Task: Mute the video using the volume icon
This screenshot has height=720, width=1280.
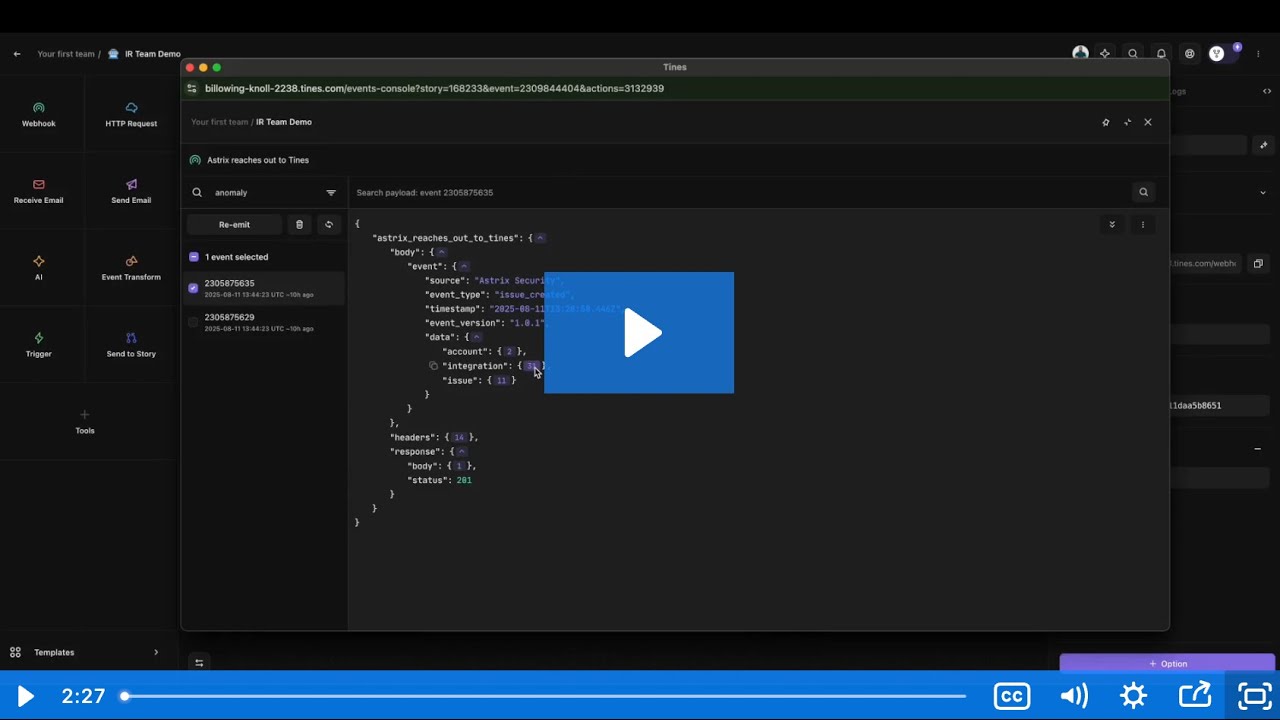Action: coord(1074,696)
